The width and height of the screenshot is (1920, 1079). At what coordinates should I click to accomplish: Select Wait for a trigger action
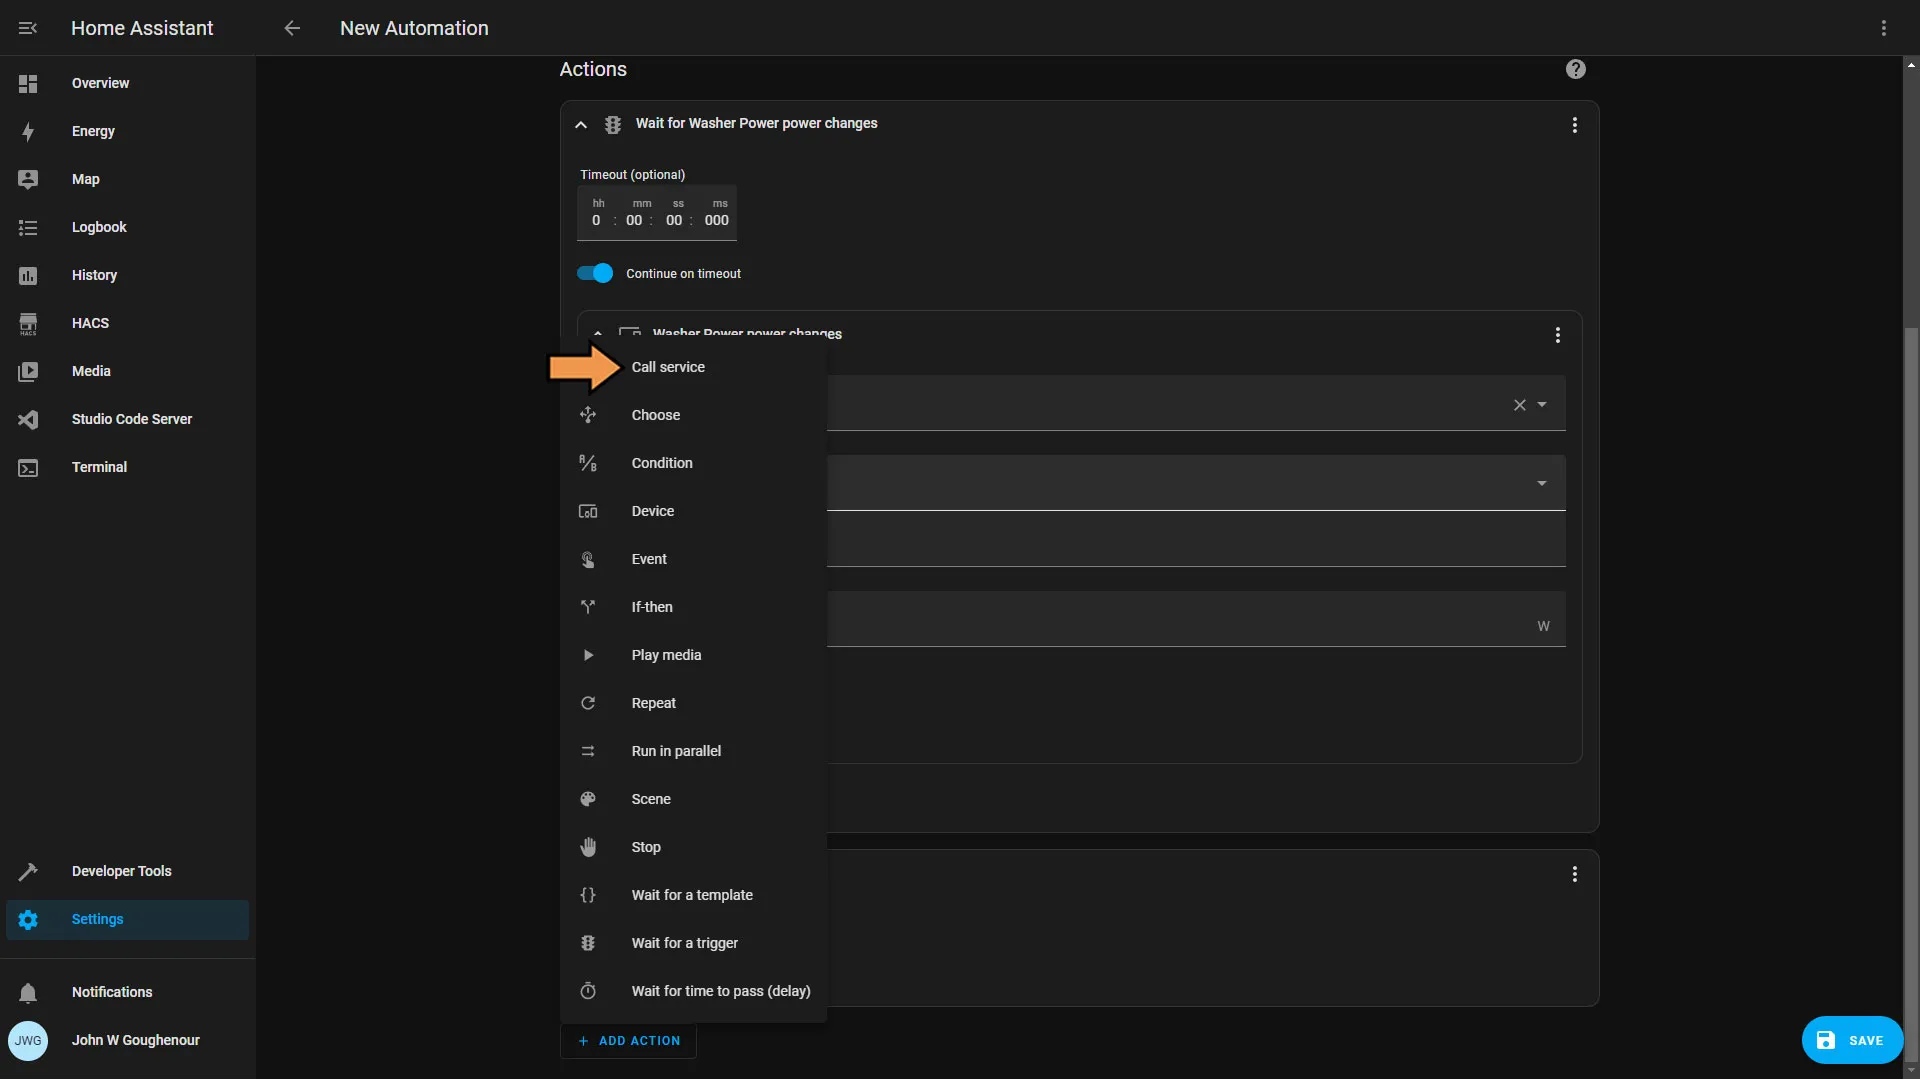click(694, 943)
